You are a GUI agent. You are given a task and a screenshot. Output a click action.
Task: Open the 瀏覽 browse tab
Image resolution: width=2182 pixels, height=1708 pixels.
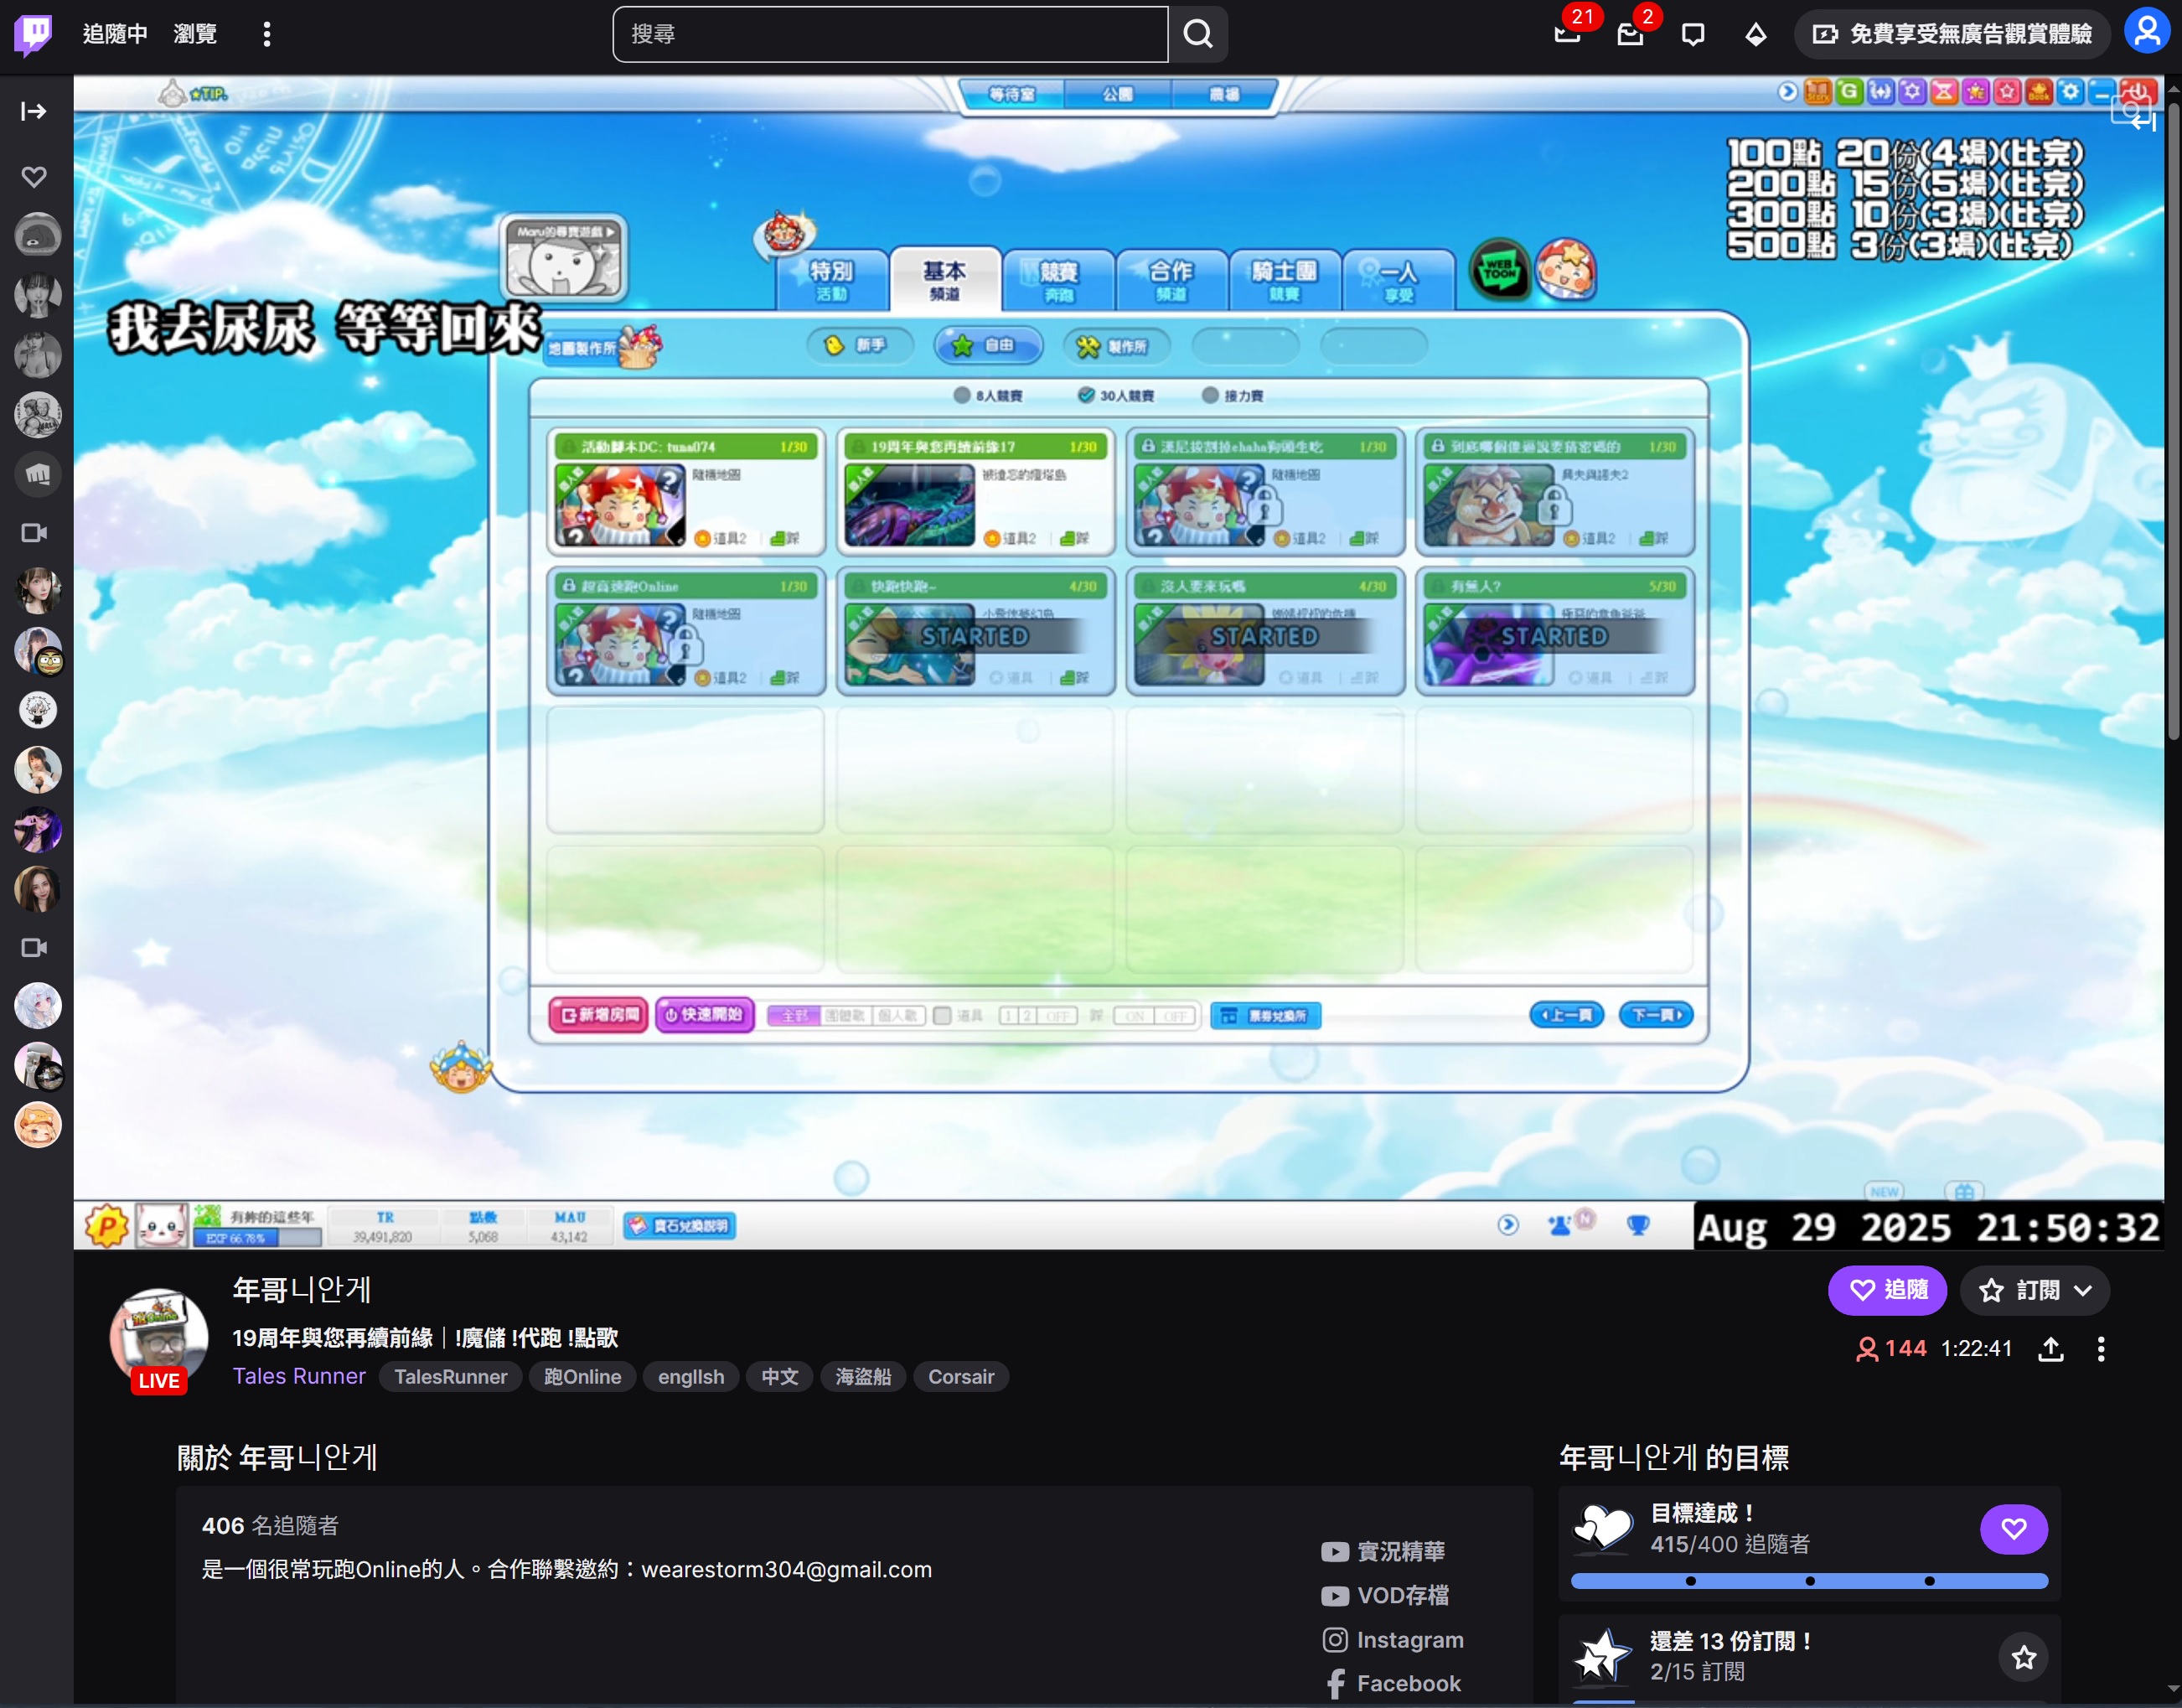pyautogui.click(x=195, y=34)
